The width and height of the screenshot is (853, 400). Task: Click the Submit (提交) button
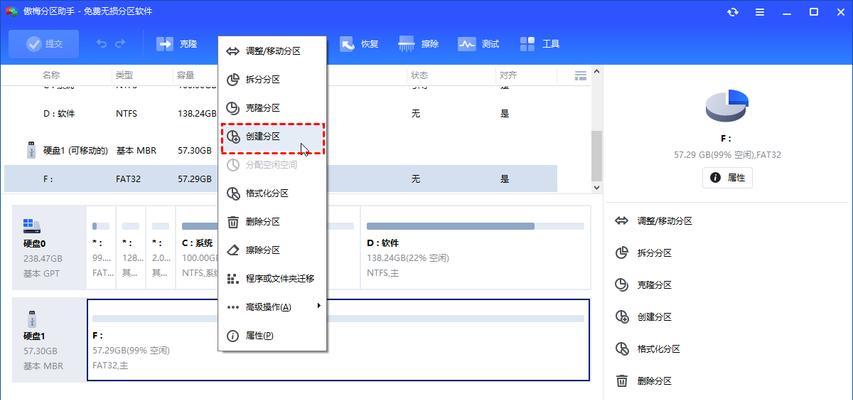[44, 44]
